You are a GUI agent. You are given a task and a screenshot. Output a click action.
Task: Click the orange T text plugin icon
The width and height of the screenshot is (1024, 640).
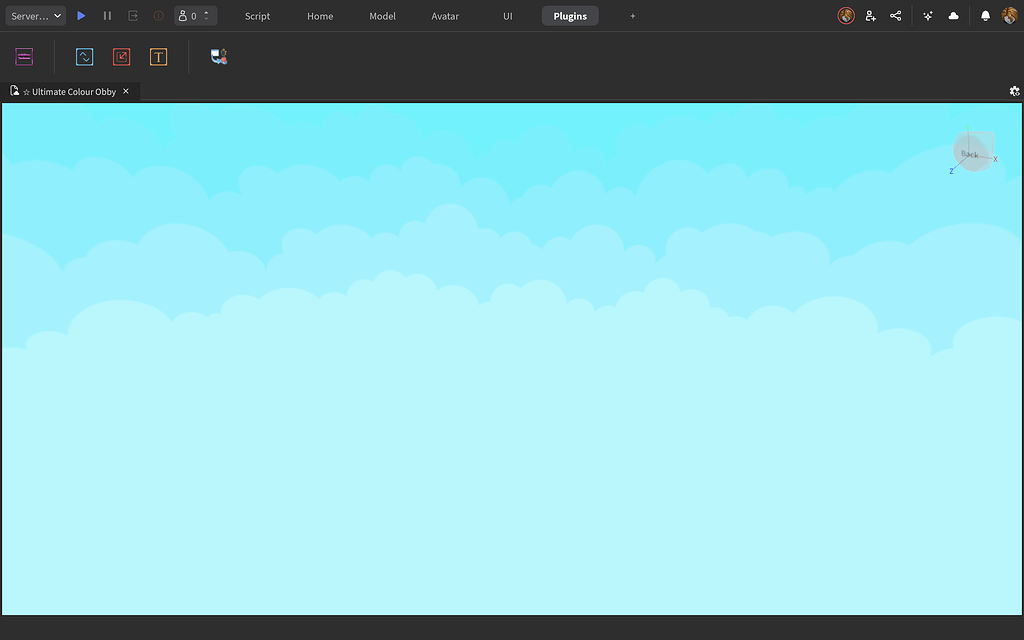pyautogui.click(x=158, y=57)
